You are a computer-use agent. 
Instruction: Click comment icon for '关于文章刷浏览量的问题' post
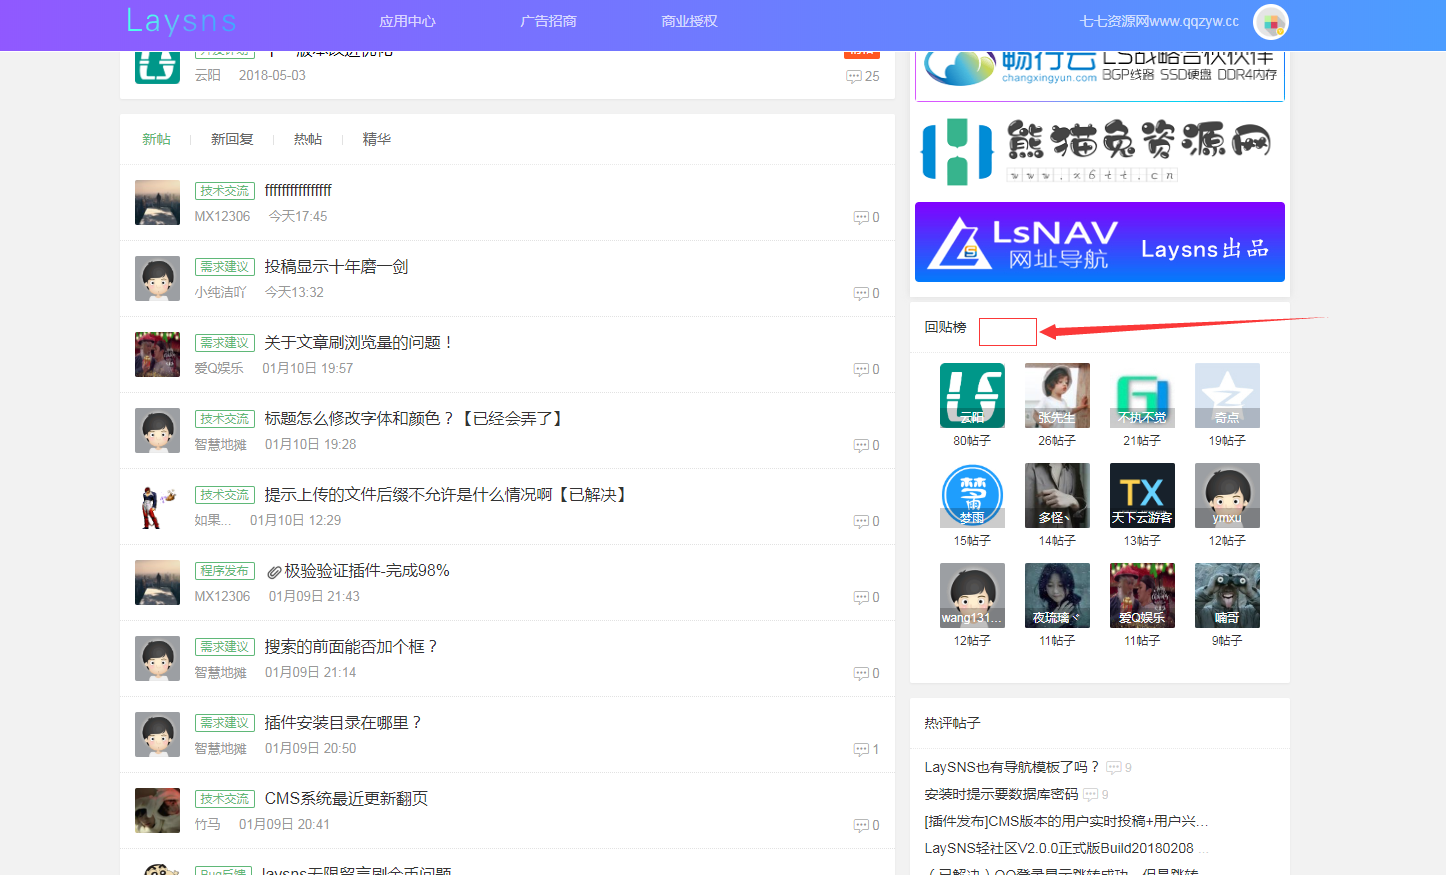coord(861,369)
